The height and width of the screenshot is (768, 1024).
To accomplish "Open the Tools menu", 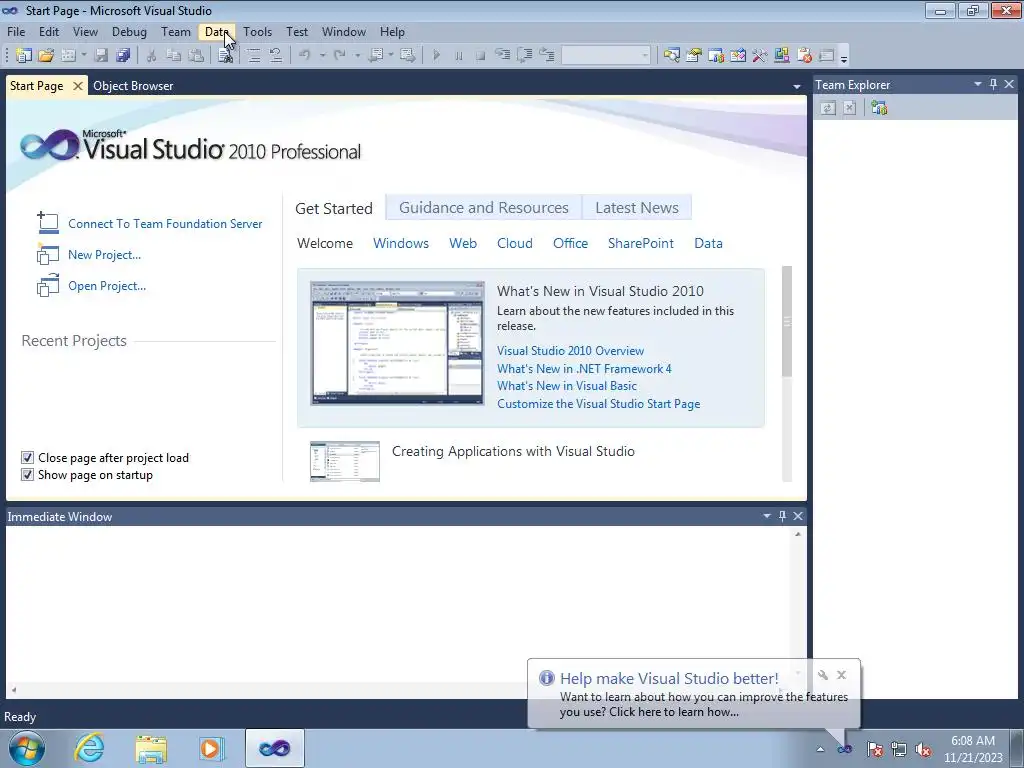I will [x=257, y=31].
